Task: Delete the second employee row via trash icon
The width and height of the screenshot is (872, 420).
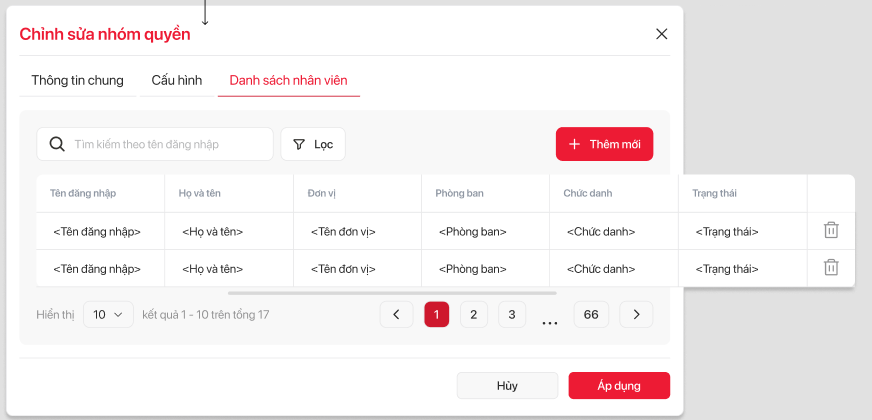Action: point(830,267)
